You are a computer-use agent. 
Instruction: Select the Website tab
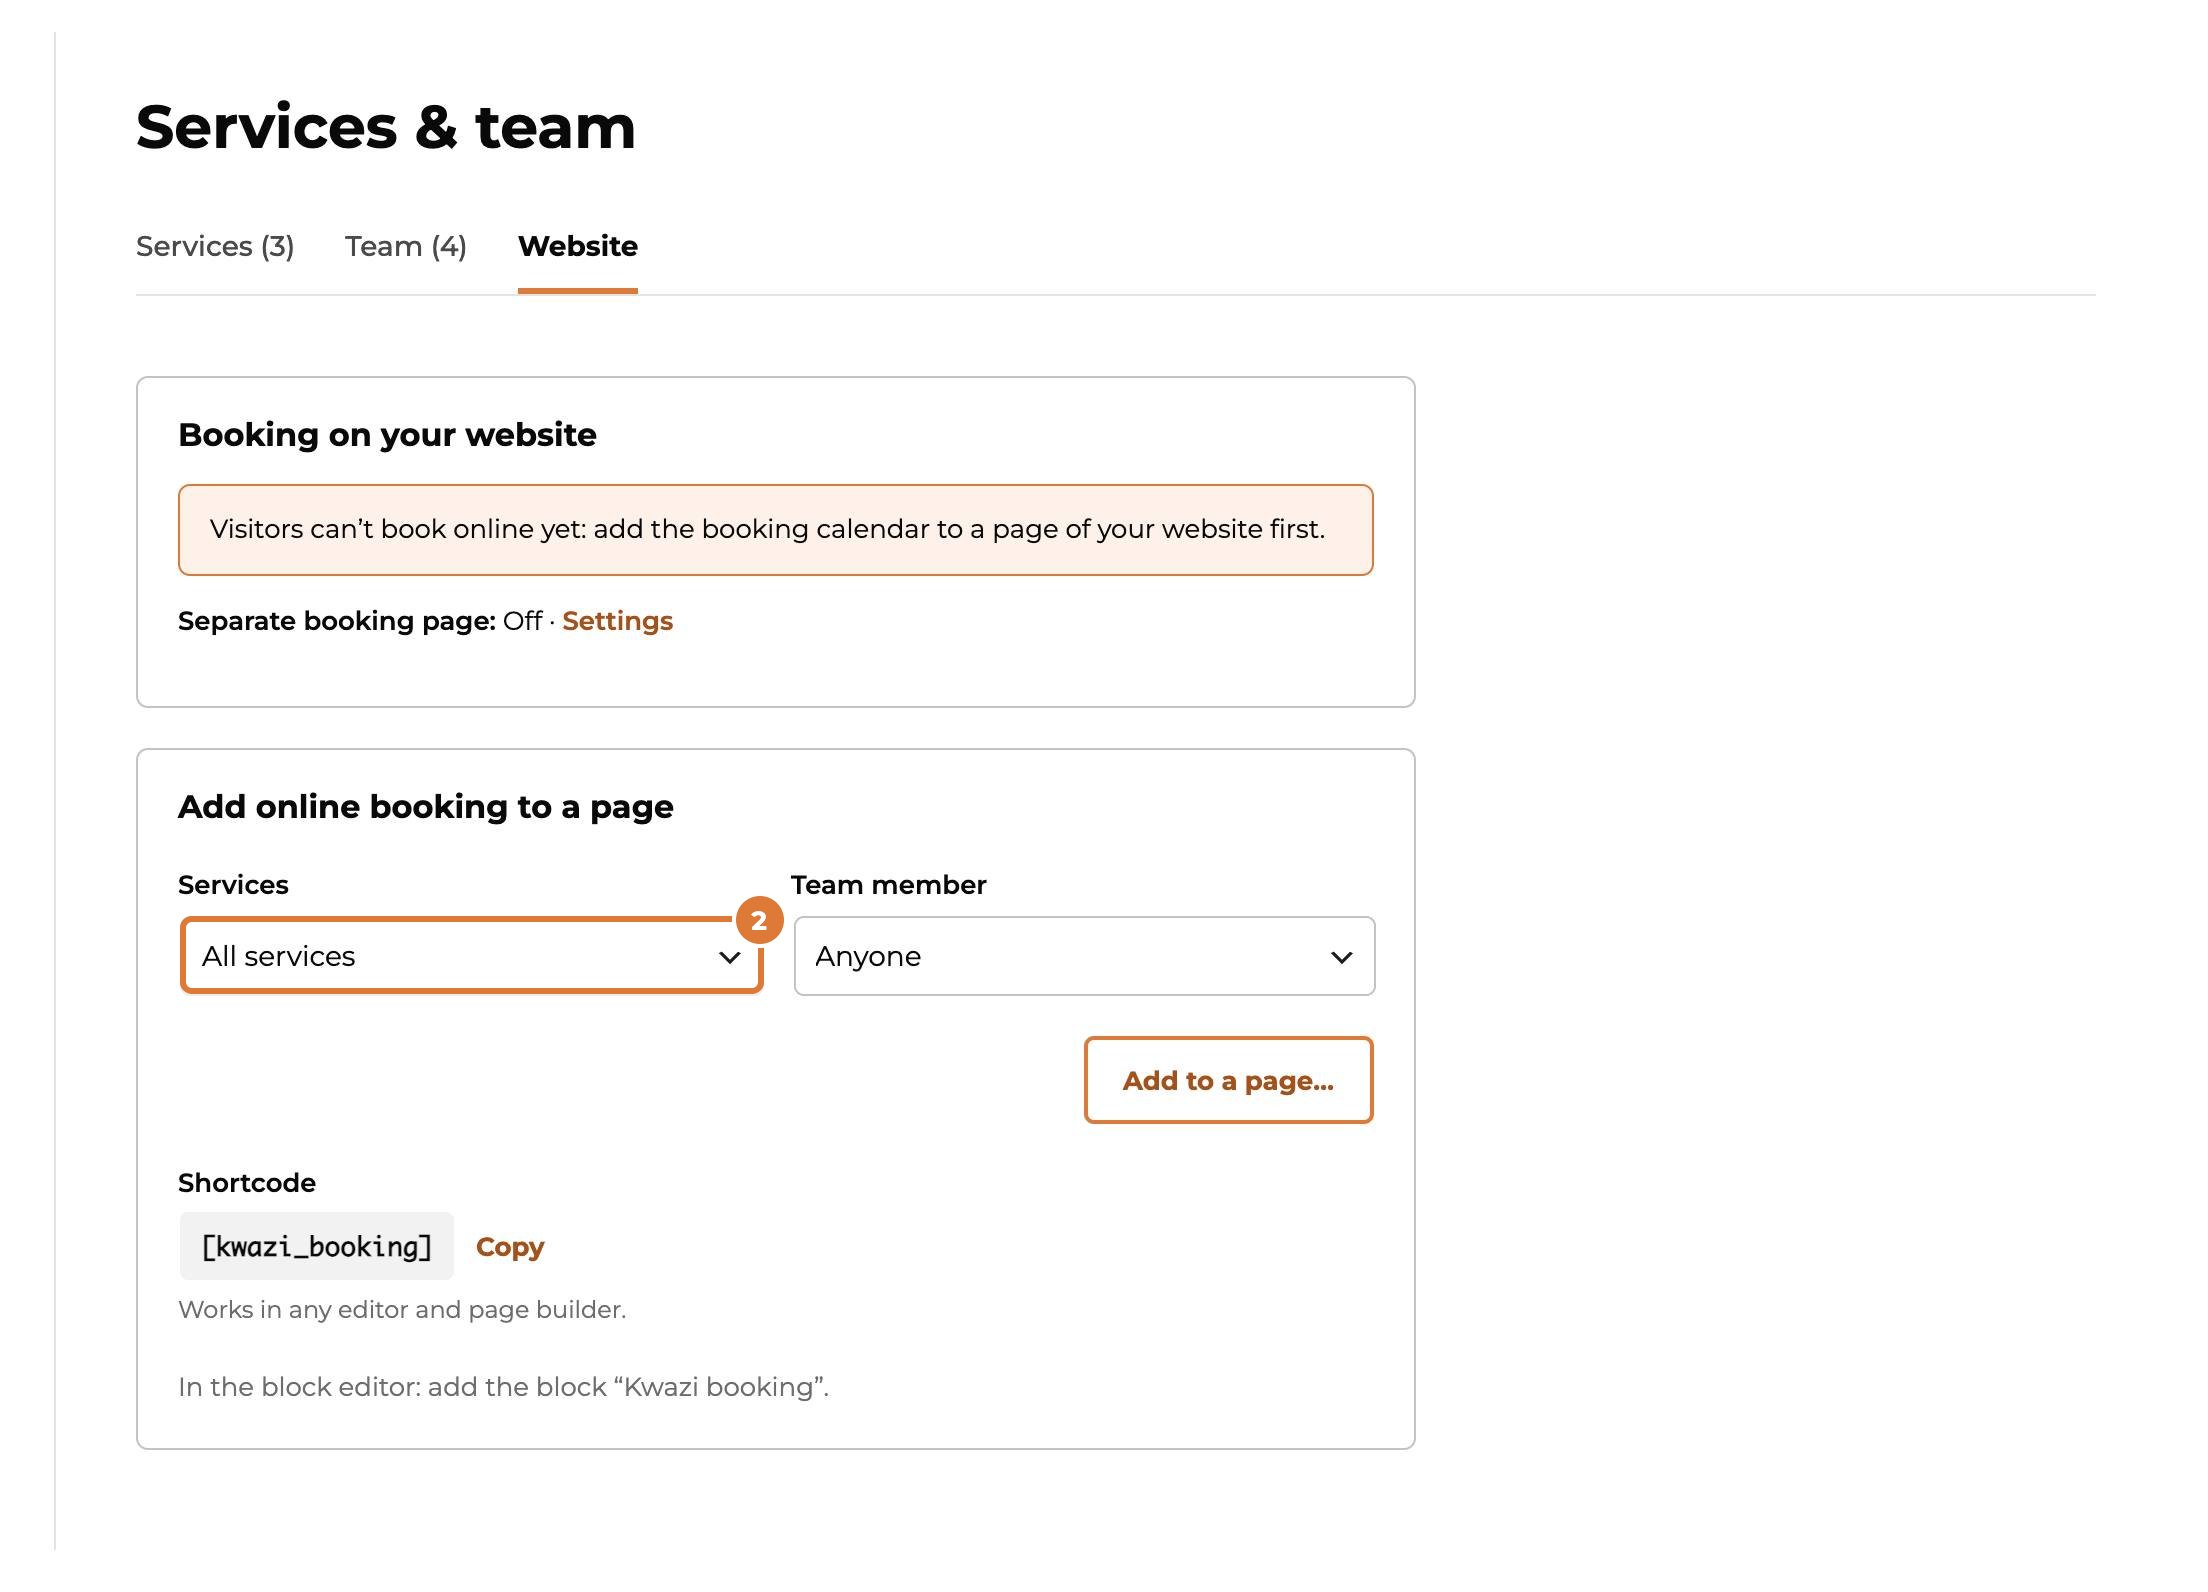coord(578,246)
